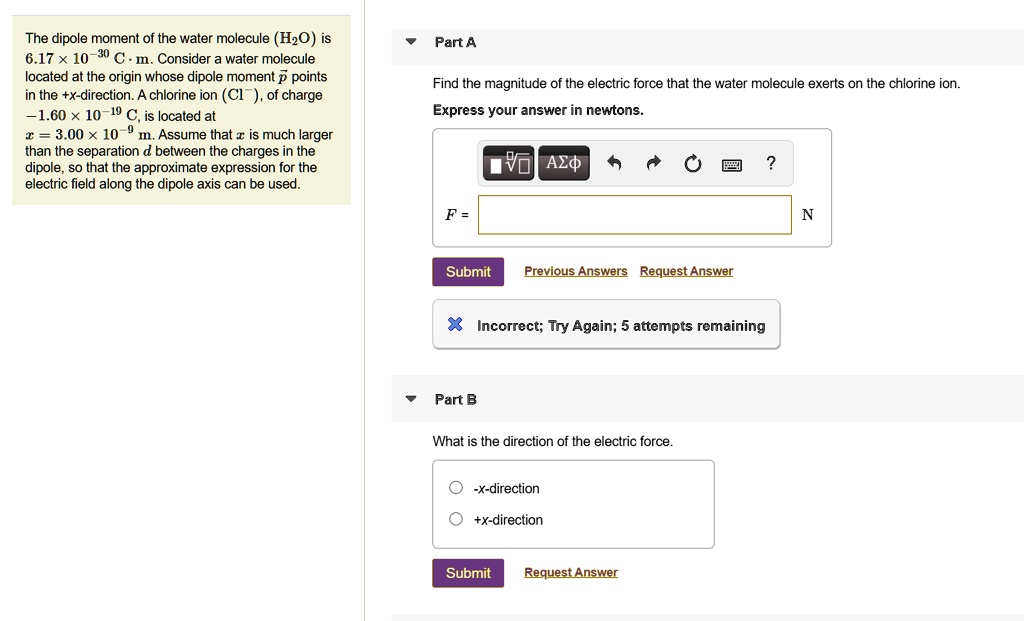Submit the Part A answer
The width and height of the screenshot is (1024, 621).
[x=468, y=272]
